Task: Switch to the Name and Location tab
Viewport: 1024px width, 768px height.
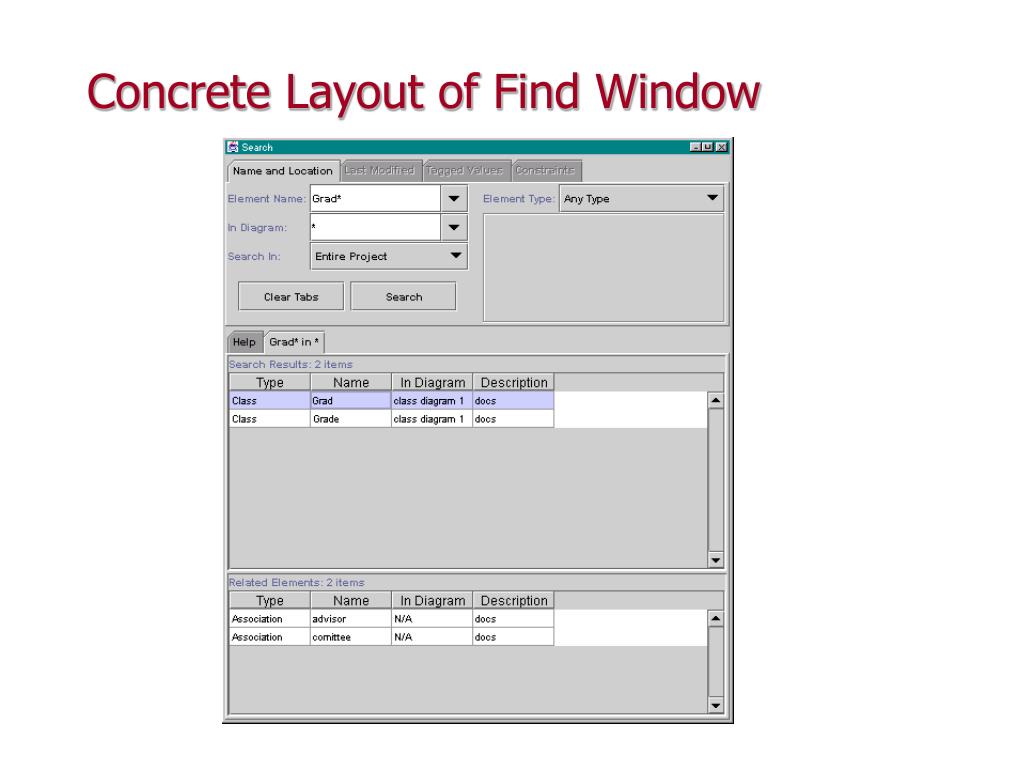Action: [x=283, y=171]
